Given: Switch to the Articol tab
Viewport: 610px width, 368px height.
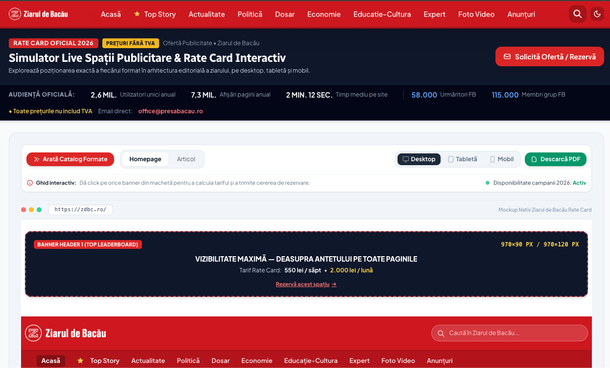Looking at the screenshot, I should point(186,159).
